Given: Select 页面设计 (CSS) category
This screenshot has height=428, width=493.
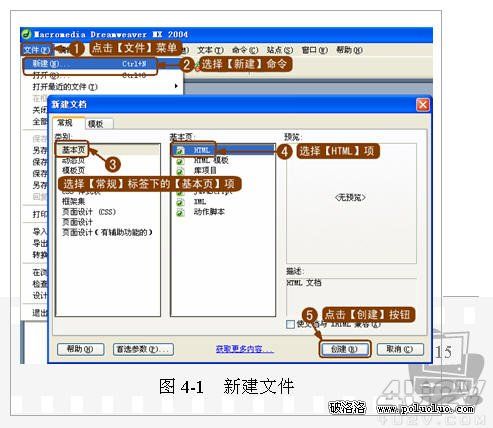Looking at the screenshot, I should coord(89,212).
